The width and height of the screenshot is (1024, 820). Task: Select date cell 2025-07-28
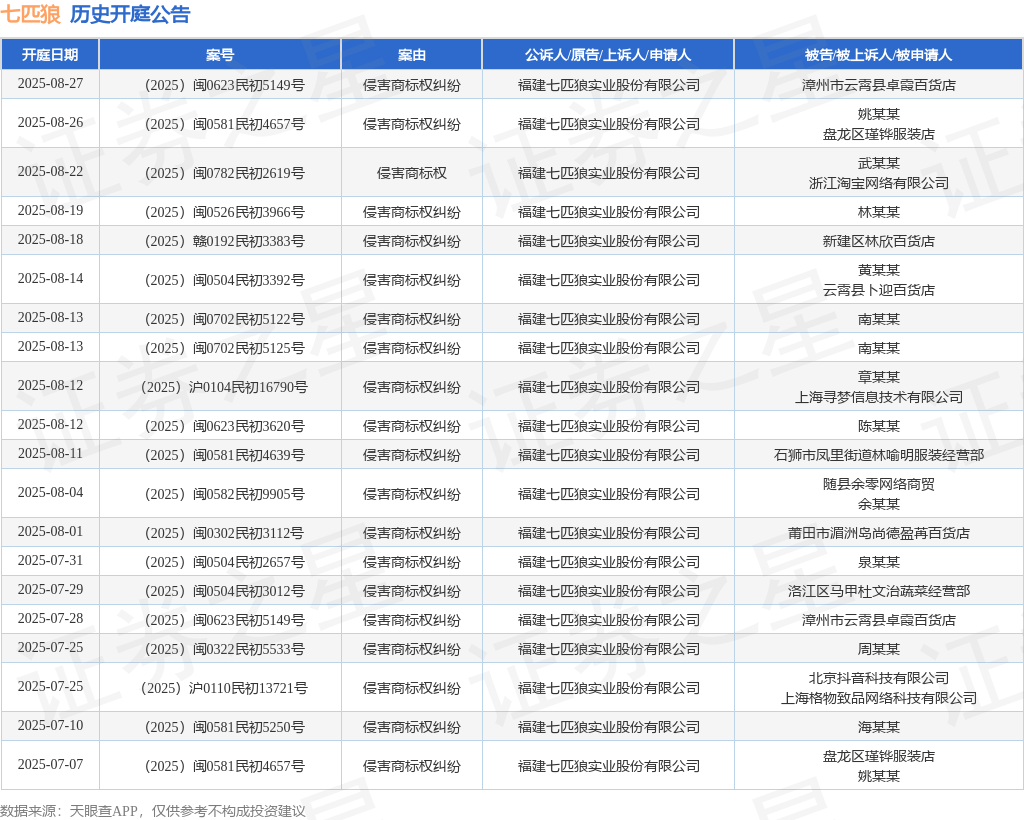50,618
